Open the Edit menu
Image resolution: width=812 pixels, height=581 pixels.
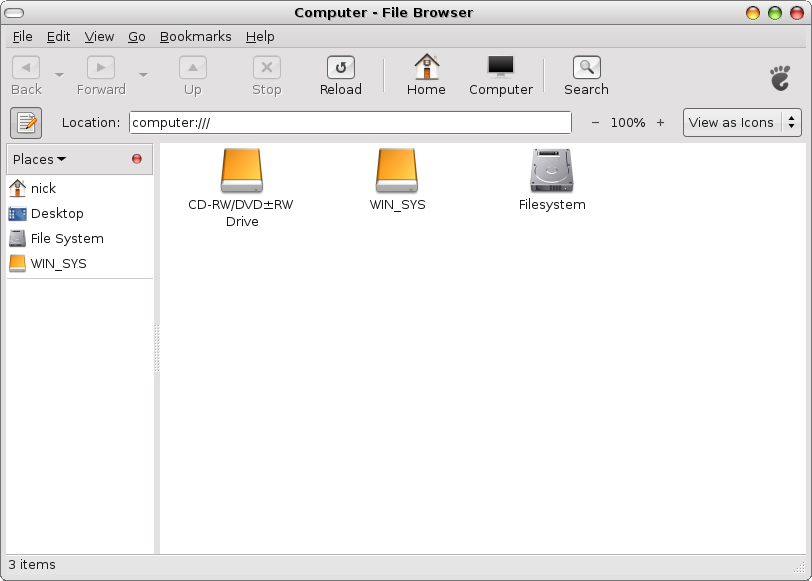[x=59, y=37]
